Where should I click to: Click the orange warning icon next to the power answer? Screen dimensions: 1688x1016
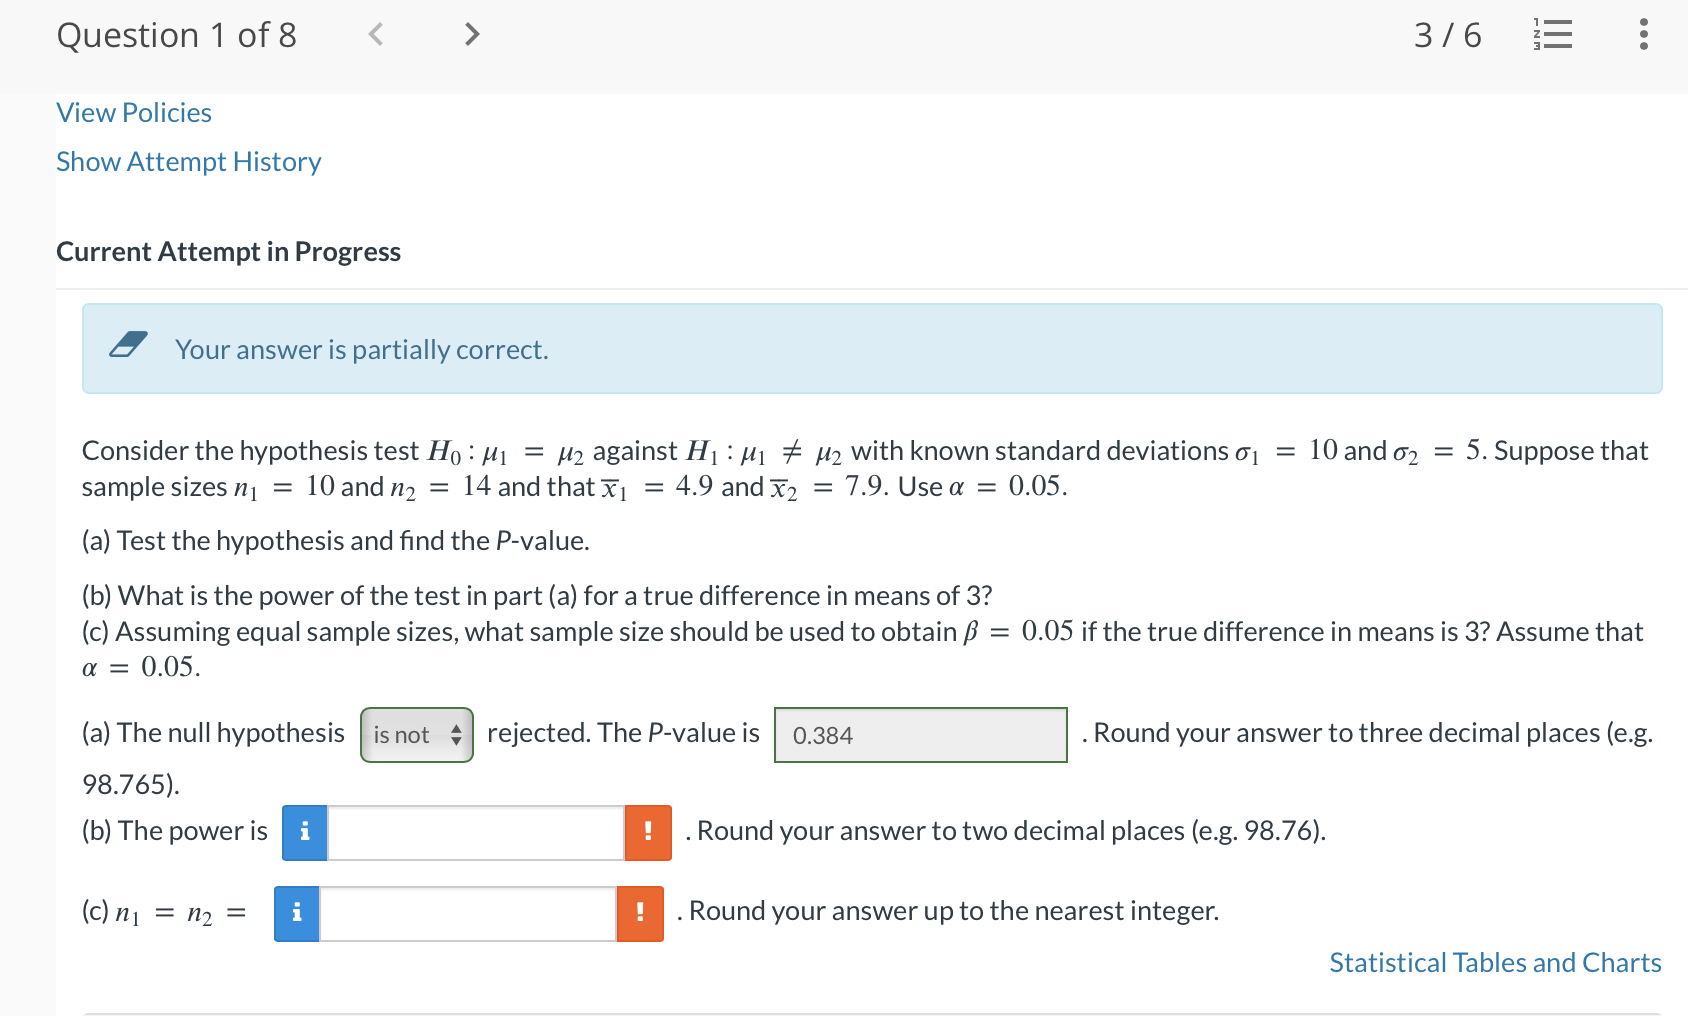point(647,831)
